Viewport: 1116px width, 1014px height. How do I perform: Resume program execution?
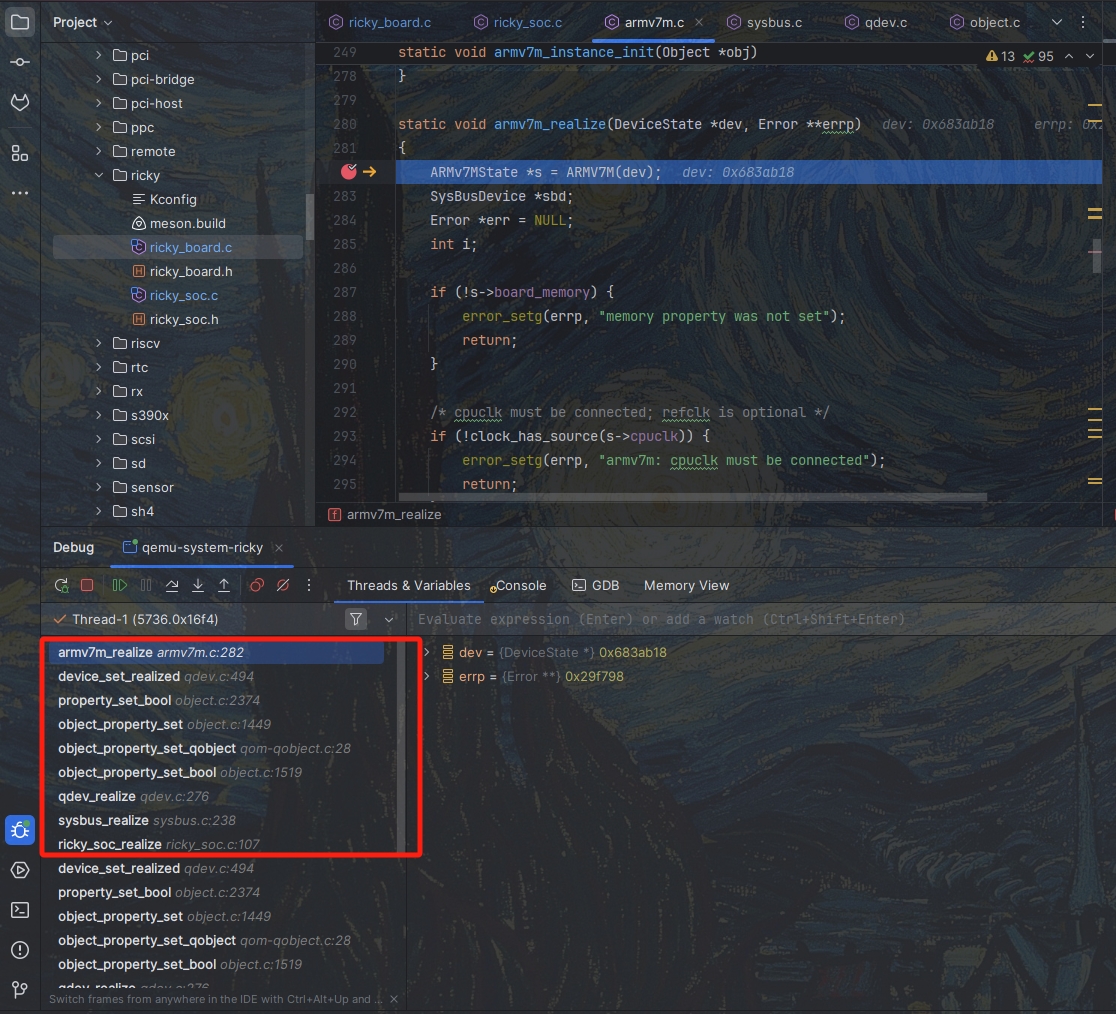[119, 585]
